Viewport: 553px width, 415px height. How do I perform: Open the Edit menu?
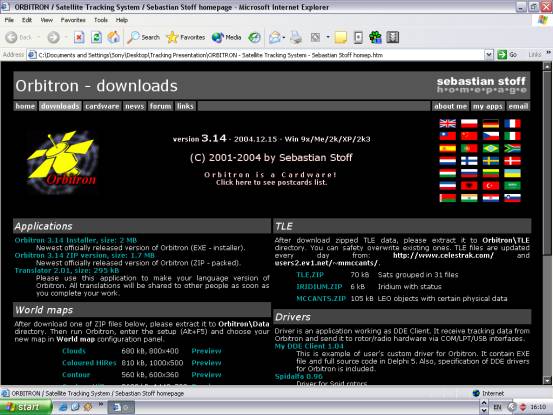coord(27,20)
